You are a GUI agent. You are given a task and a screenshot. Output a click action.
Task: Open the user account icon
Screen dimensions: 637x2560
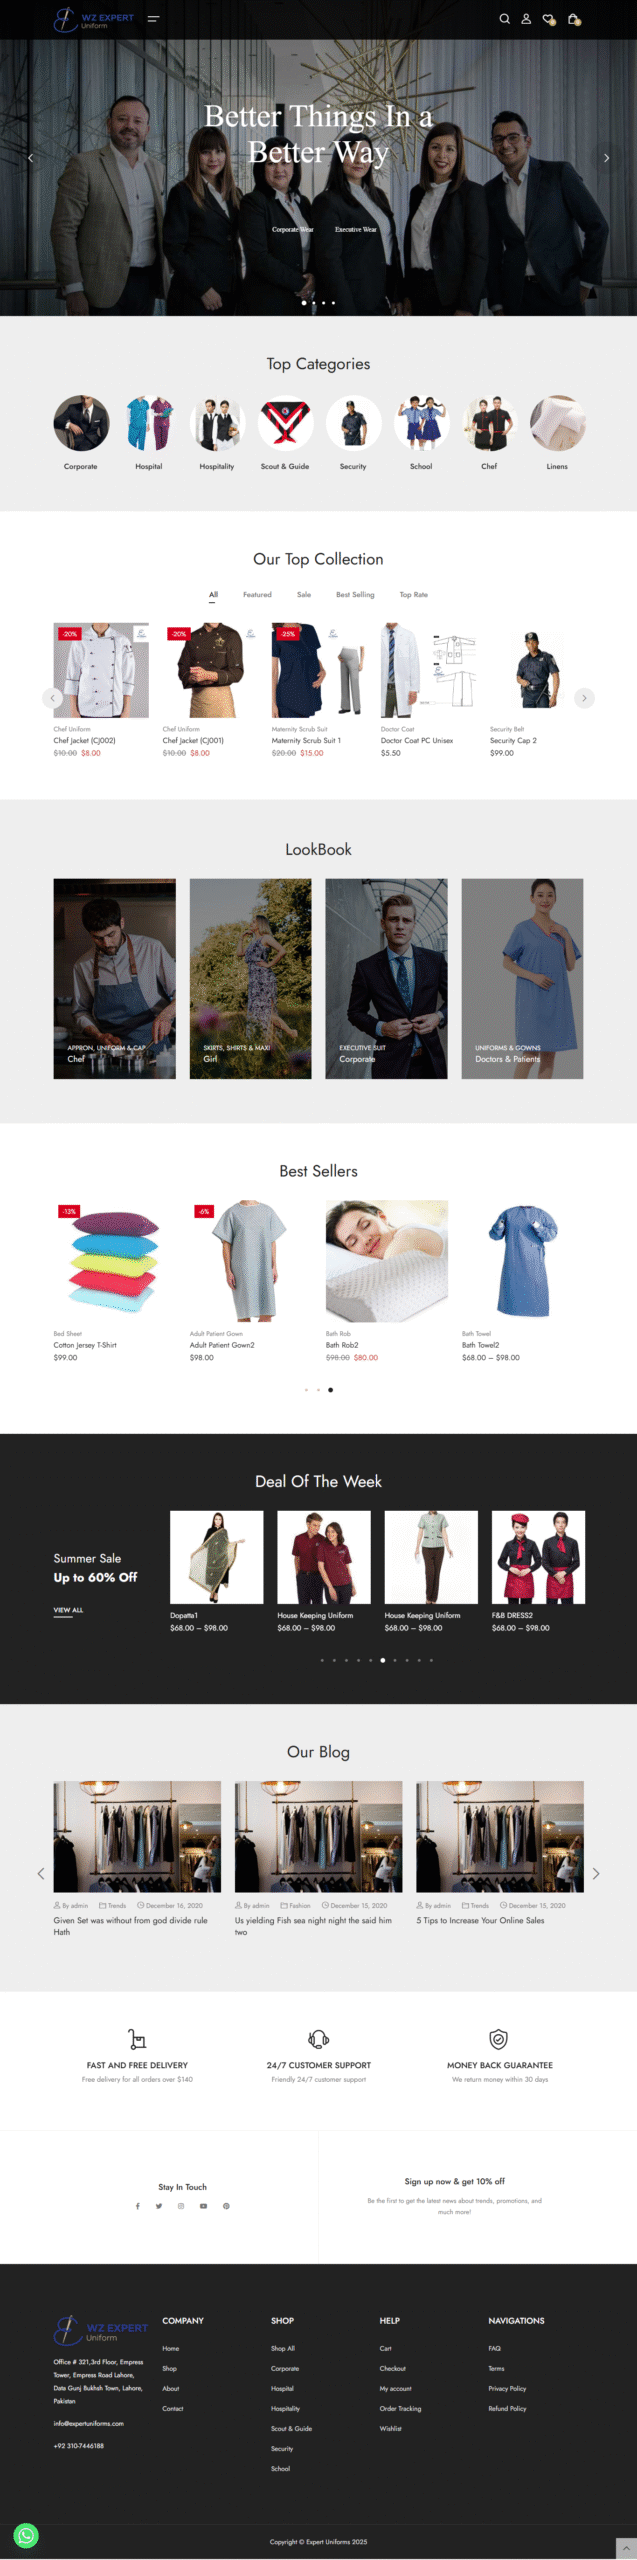coord(526,18)
